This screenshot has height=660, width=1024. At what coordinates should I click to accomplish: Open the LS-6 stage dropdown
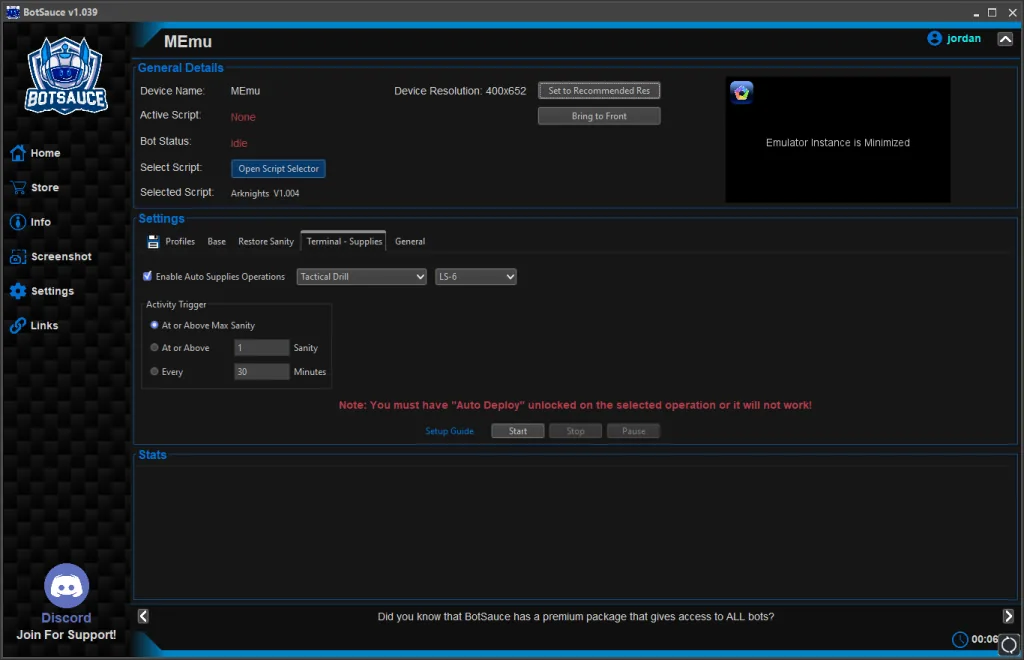click(475, 277)
